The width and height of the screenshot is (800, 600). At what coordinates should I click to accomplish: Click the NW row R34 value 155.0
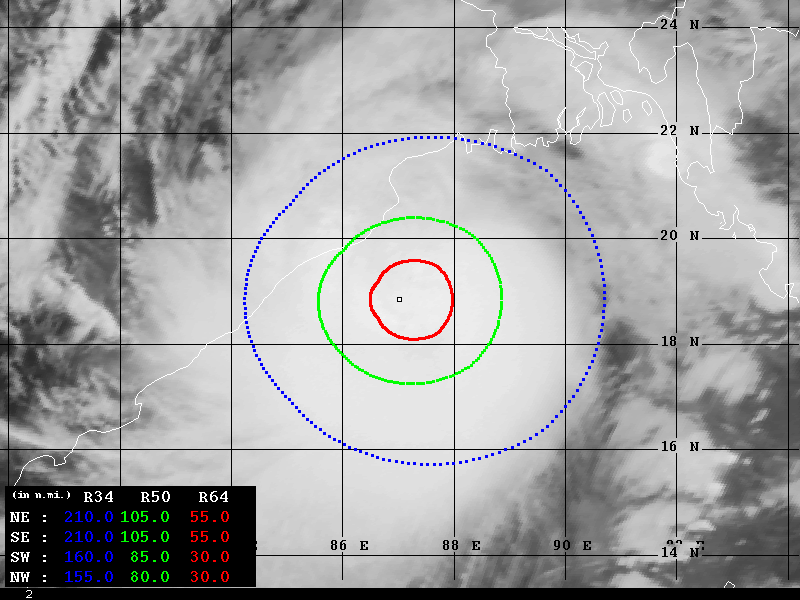(89, 577)
